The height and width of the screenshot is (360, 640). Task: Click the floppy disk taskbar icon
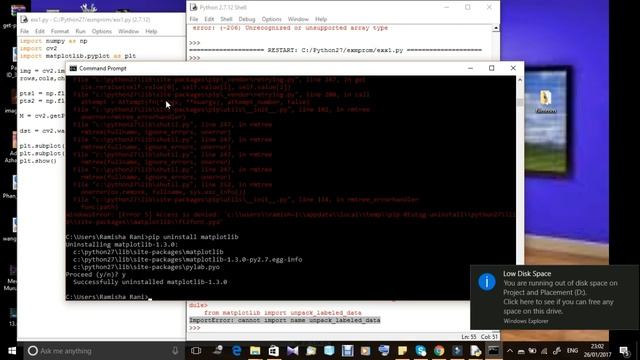(347, 351)
